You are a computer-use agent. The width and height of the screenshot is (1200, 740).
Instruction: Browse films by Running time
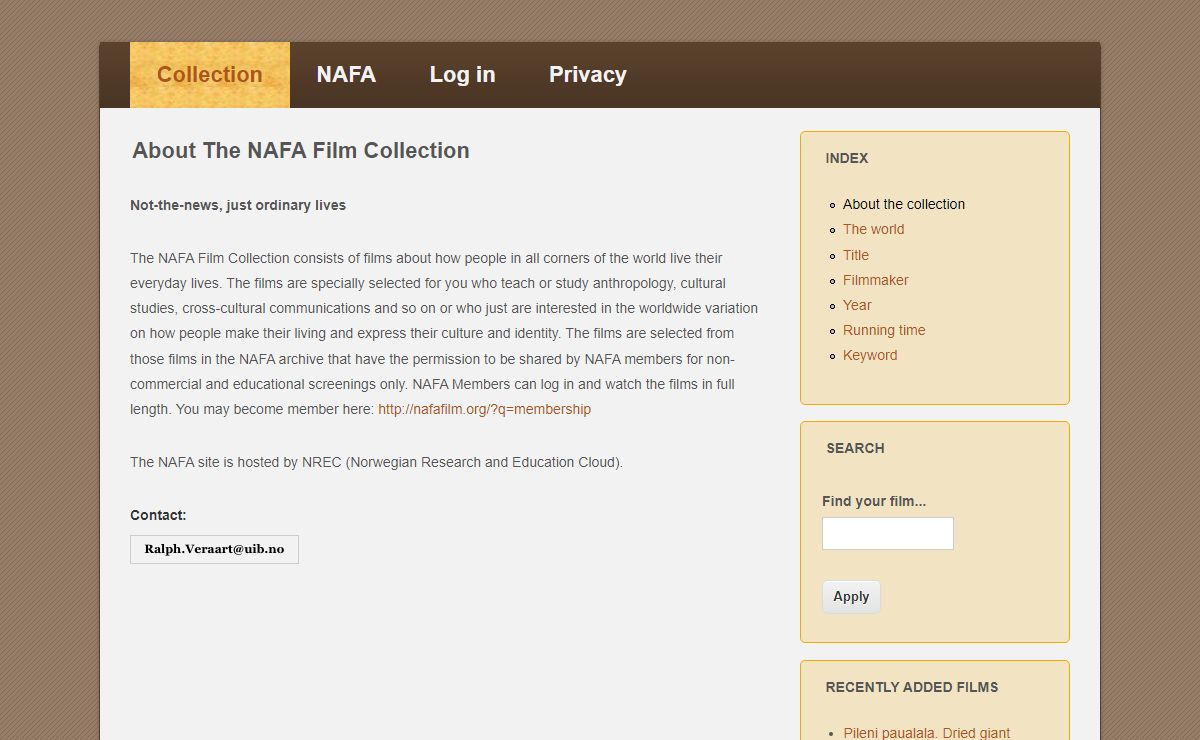pos(884,330)
